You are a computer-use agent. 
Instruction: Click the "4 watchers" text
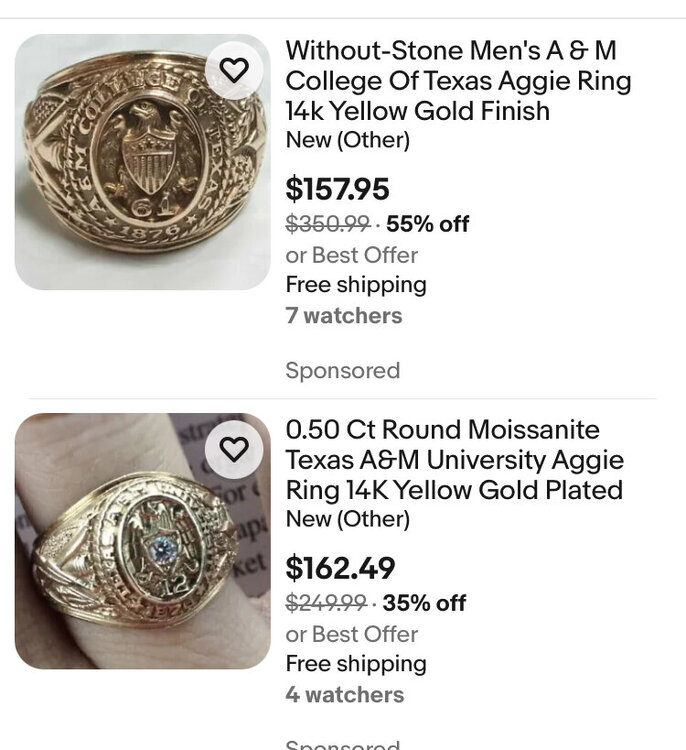point(343,695)
